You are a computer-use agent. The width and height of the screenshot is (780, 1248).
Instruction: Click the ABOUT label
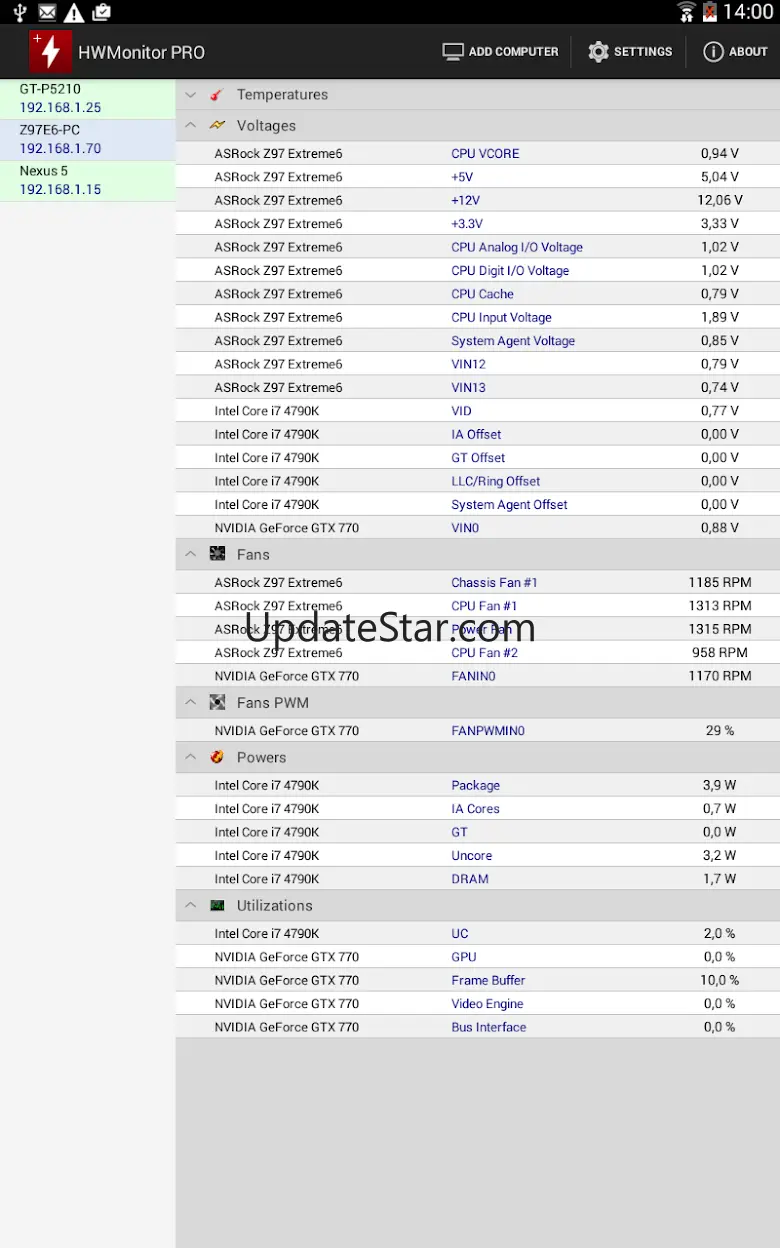click(x=748, y=52)
